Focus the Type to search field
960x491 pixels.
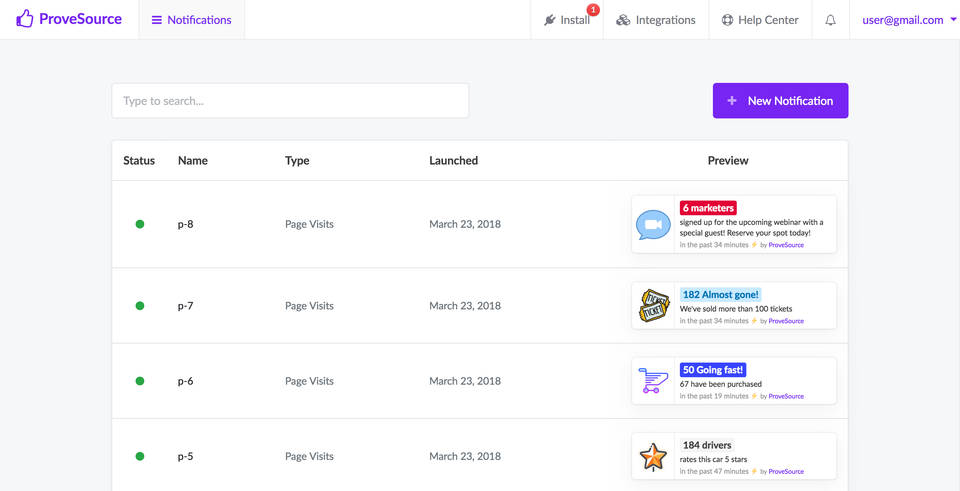(x=290, y=101)
